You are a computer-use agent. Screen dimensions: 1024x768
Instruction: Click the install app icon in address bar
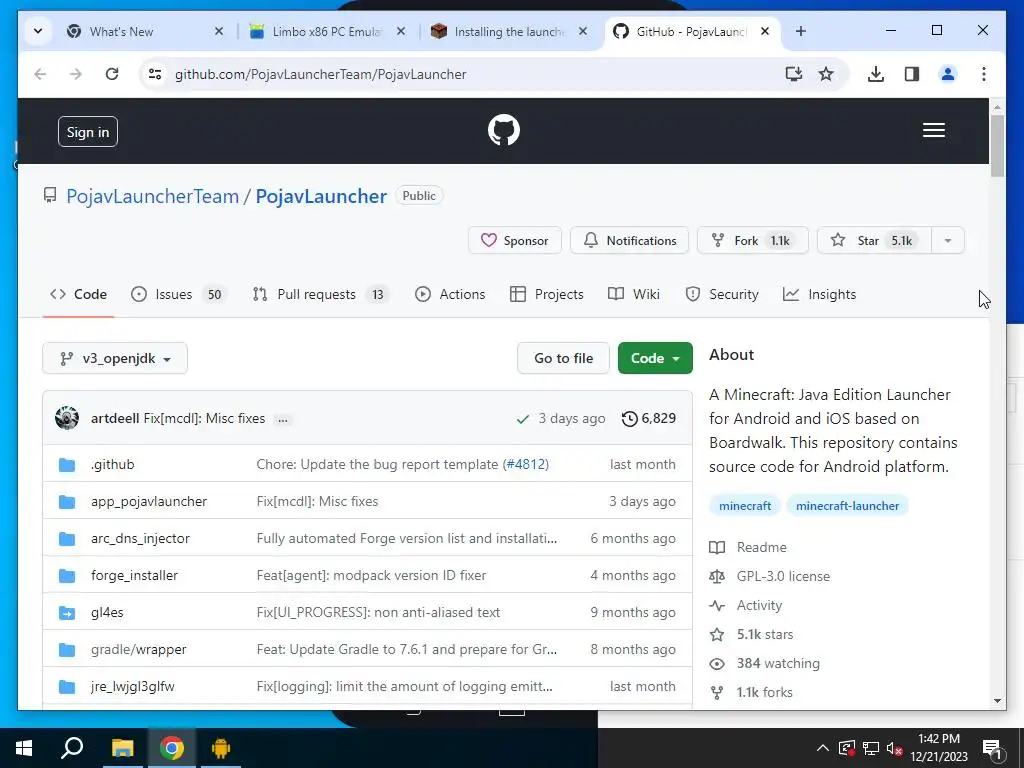[793, 74]
